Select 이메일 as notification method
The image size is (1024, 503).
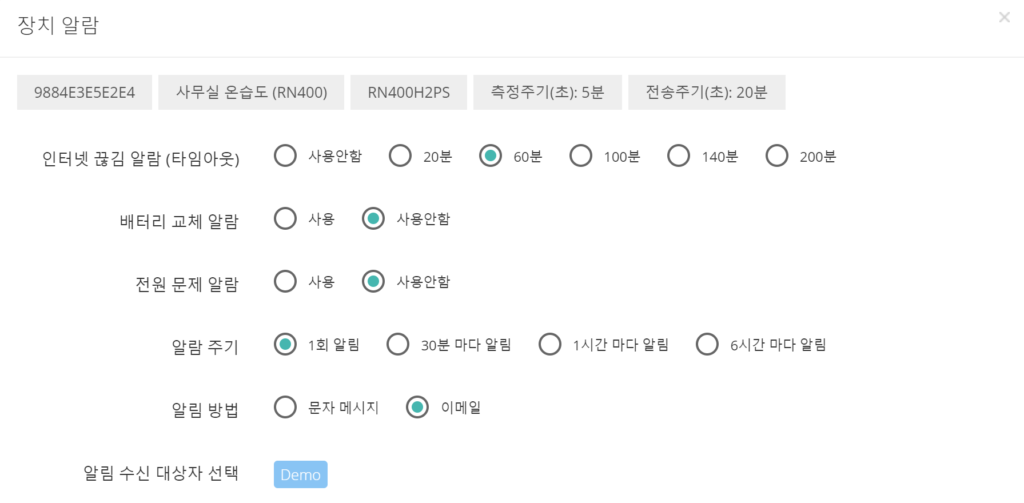click(x=417, y=407)
